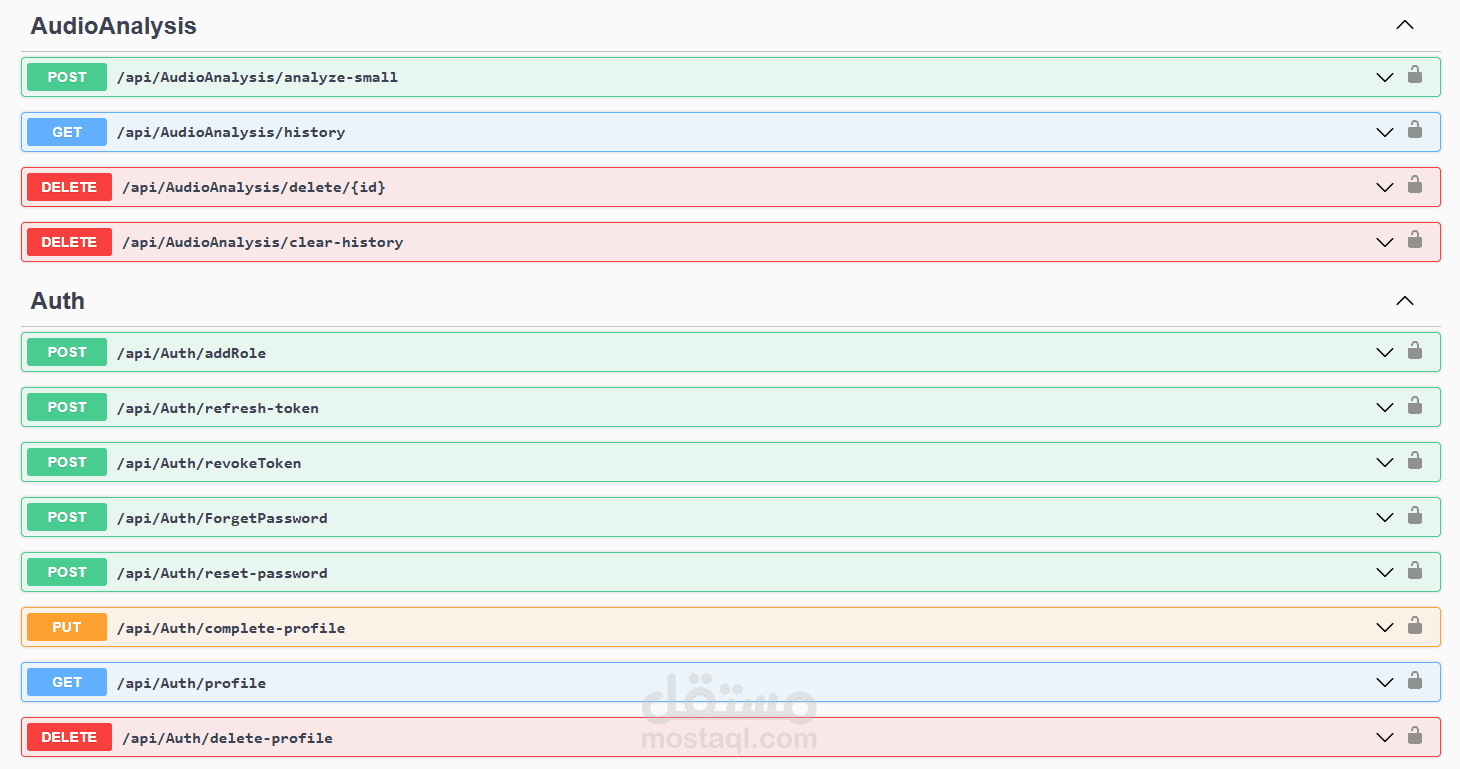This screenshot has height=769, width=1460.
Task: Click the lock icon for analyze-small endpoint
Action: point(1414,74)
